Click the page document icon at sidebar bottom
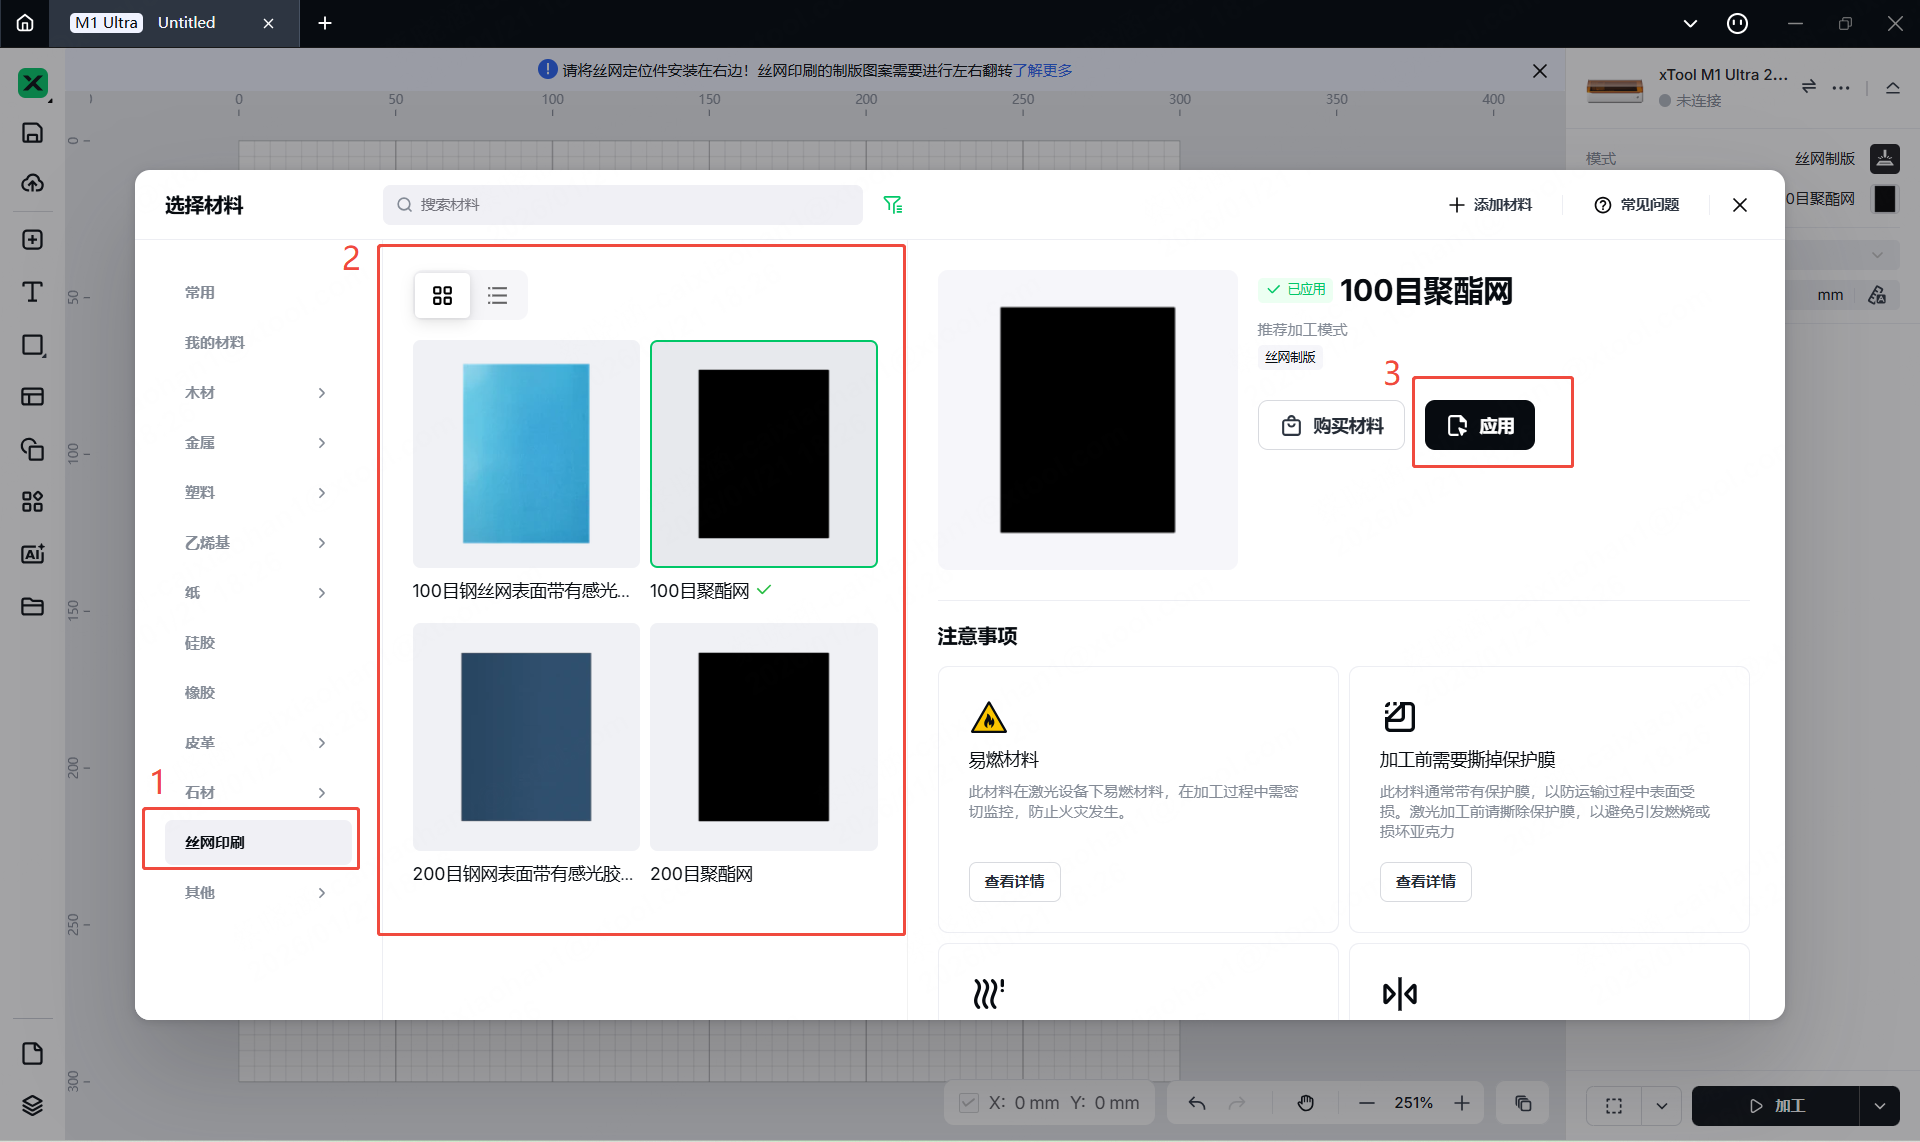Screen dimensions: 1920x1142 coord(33,1053)
